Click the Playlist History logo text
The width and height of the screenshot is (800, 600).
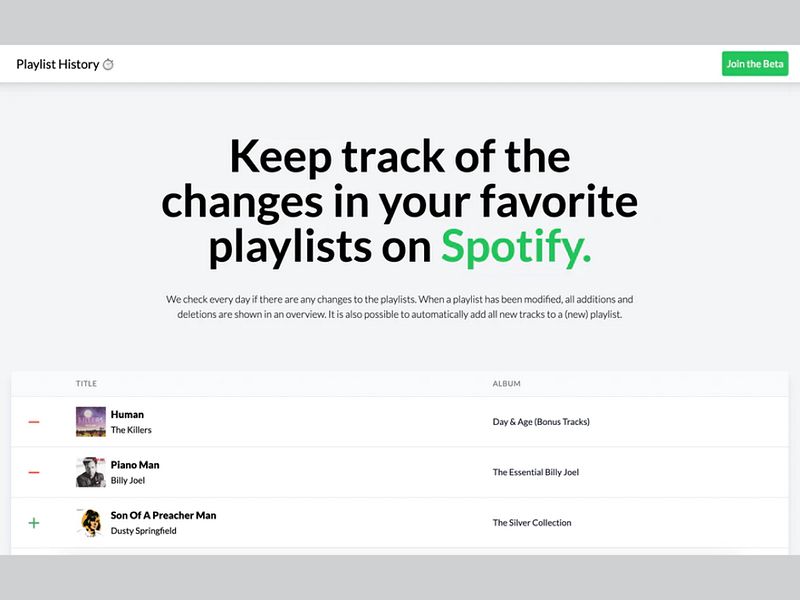(x=56, y=63)
